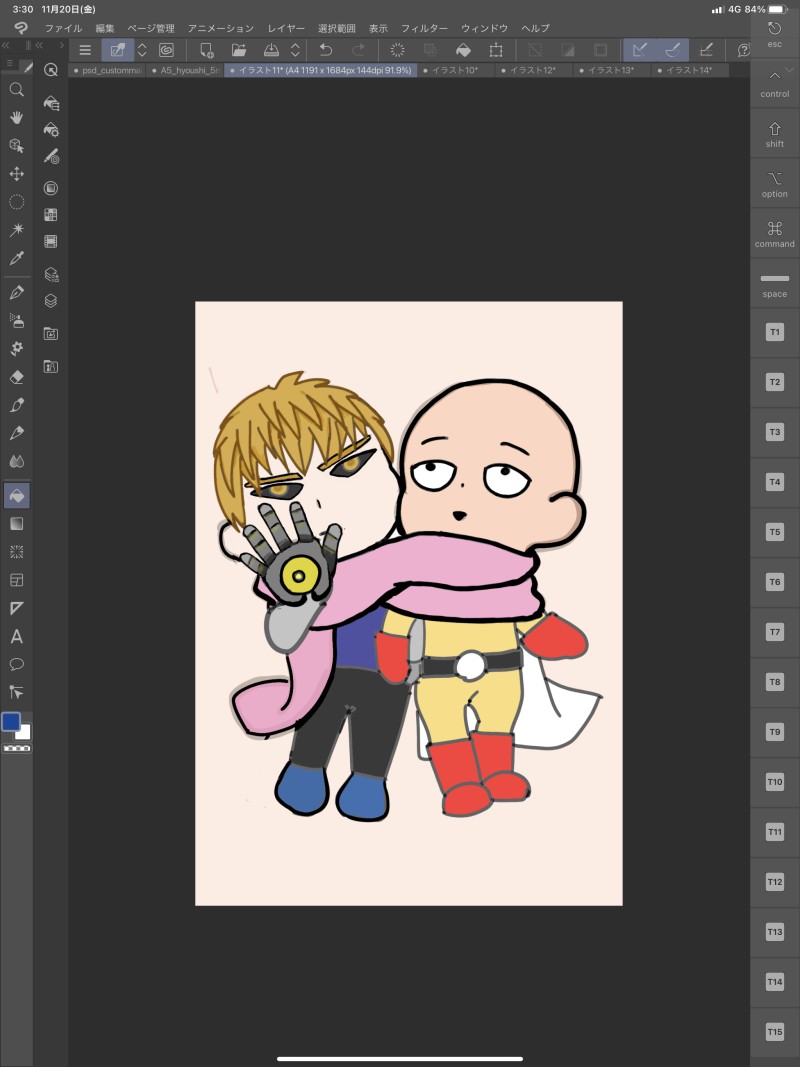
Task: Select the Pen tool
Action: (16, 293)
